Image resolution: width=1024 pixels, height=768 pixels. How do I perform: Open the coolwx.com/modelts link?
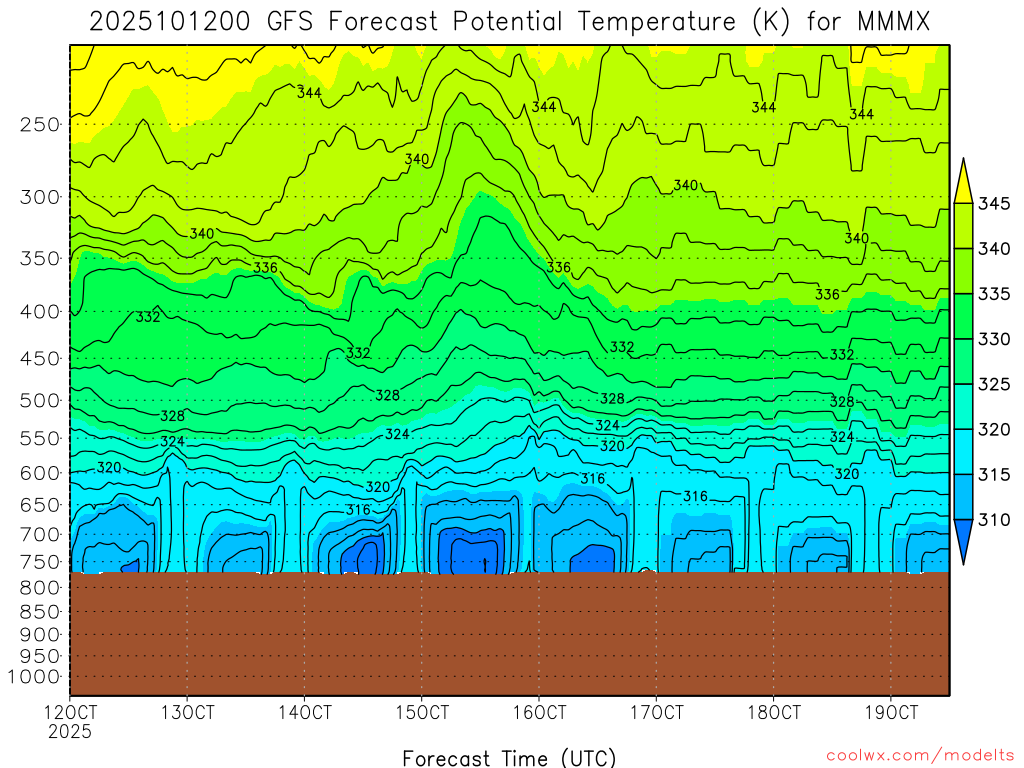tap(920, 755)
